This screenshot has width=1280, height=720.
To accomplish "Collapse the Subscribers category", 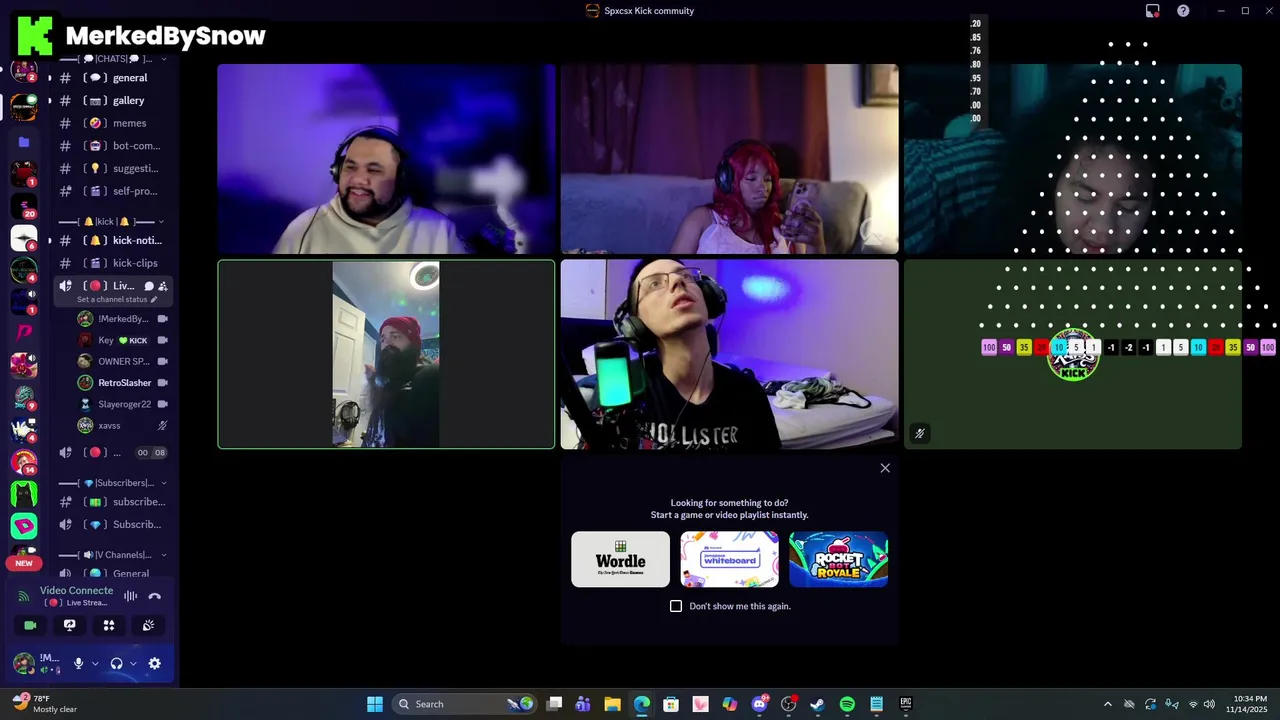I will pos(112,483).
